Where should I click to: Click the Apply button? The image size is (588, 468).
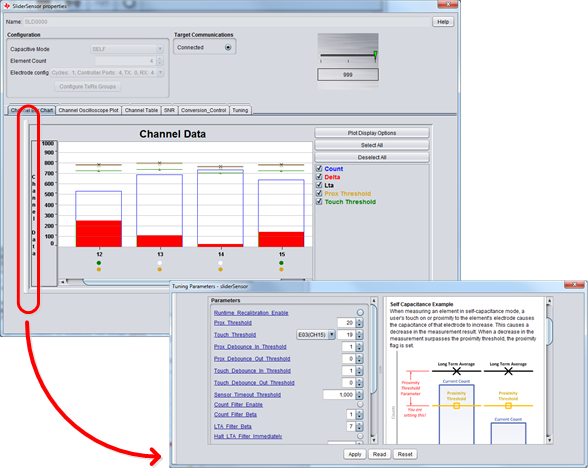[x=355, y=454]
